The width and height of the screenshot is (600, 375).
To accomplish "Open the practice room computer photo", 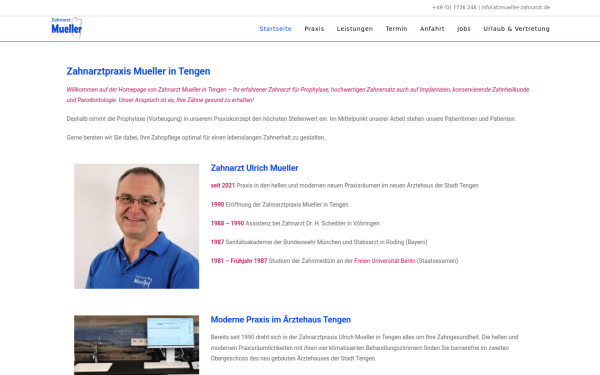I will pyautogui.click(x=137, y=345).
